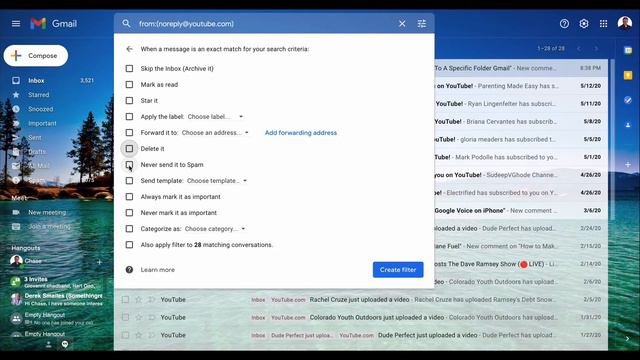Go to the previous page arrow

pyautogui.click(x=578, y=49)
